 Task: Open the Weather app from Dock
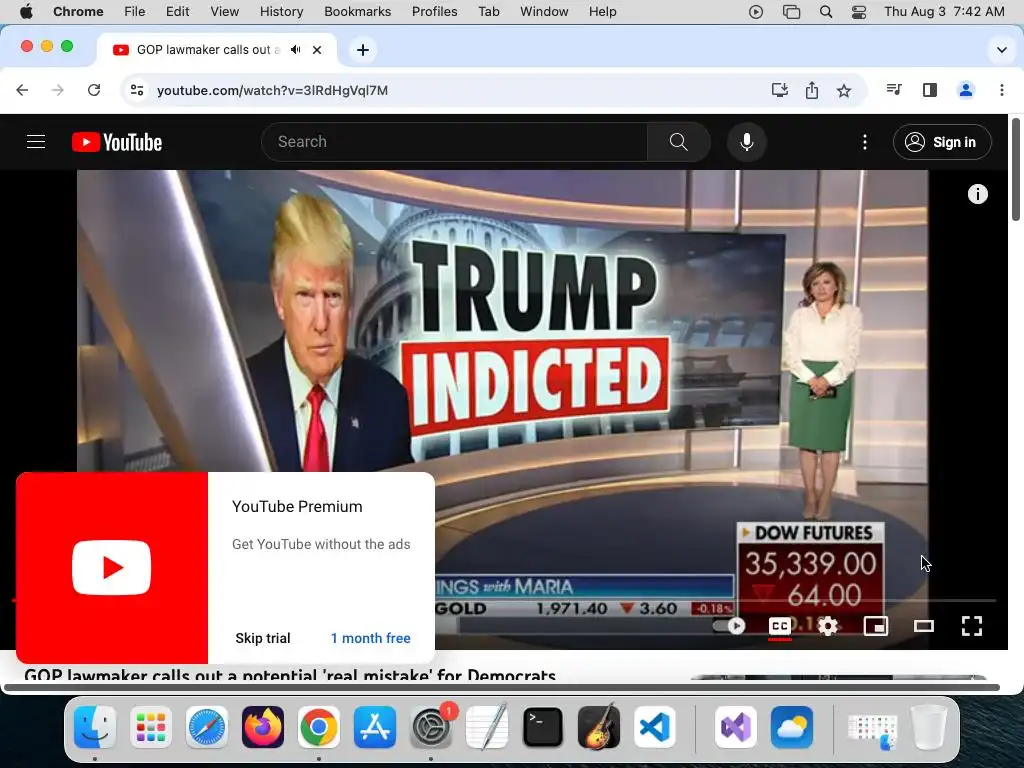click(792, 727)
